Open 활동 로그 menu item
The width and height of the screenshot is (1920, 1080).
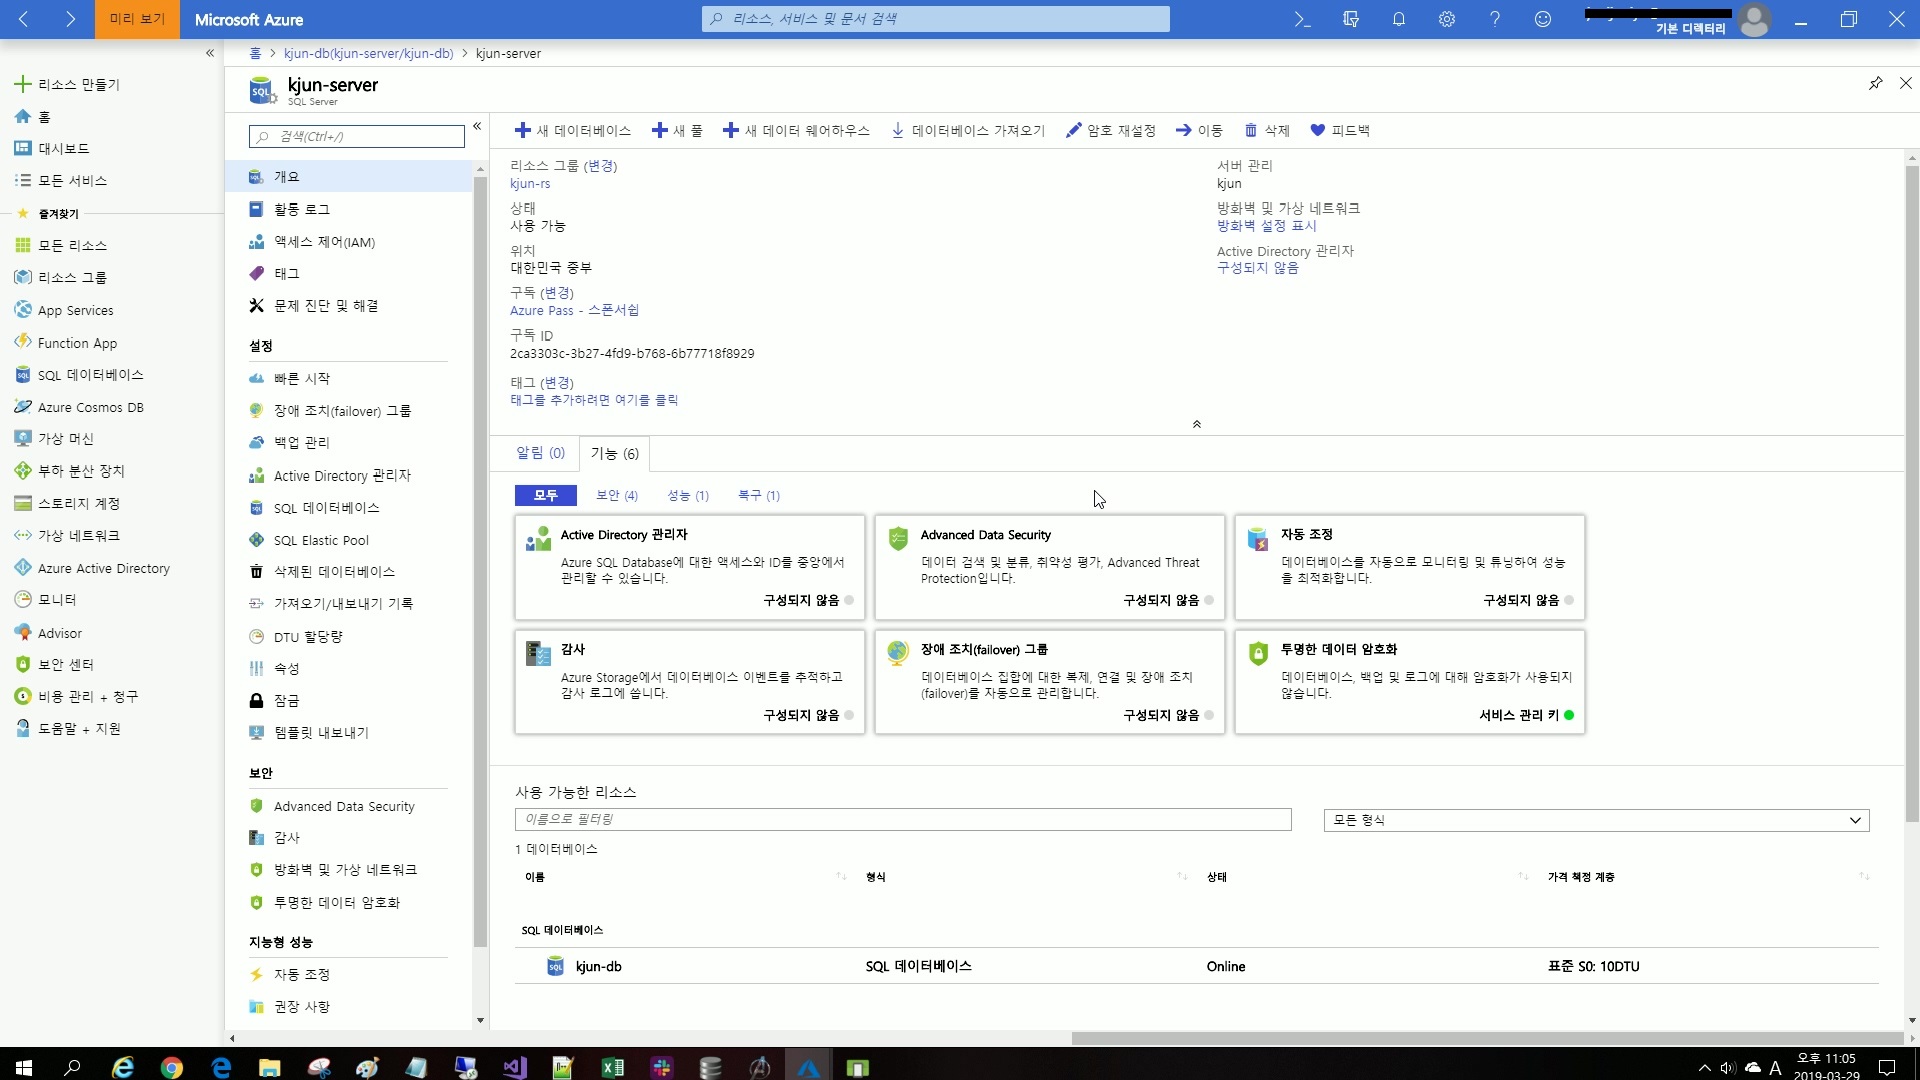[301, 209]
